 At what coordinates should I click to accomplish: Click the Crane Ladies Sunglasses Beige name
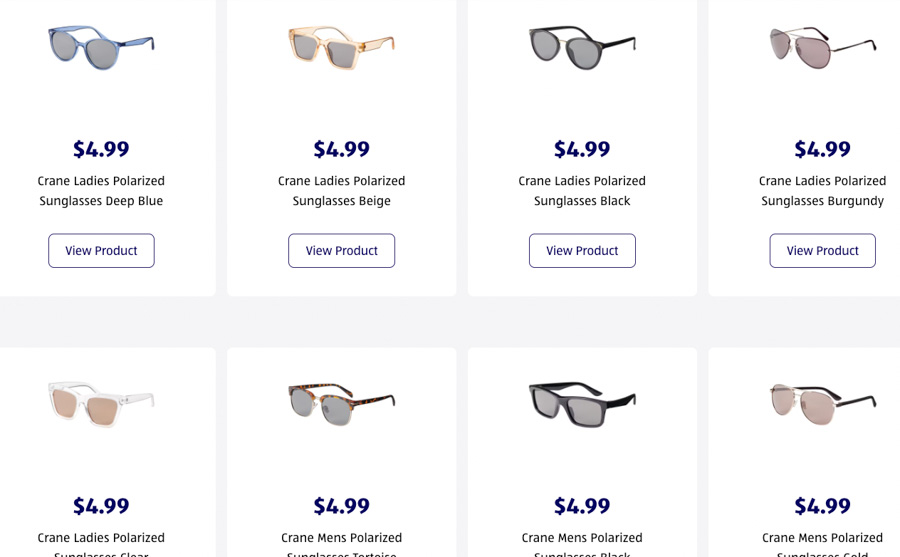point(341,191)
